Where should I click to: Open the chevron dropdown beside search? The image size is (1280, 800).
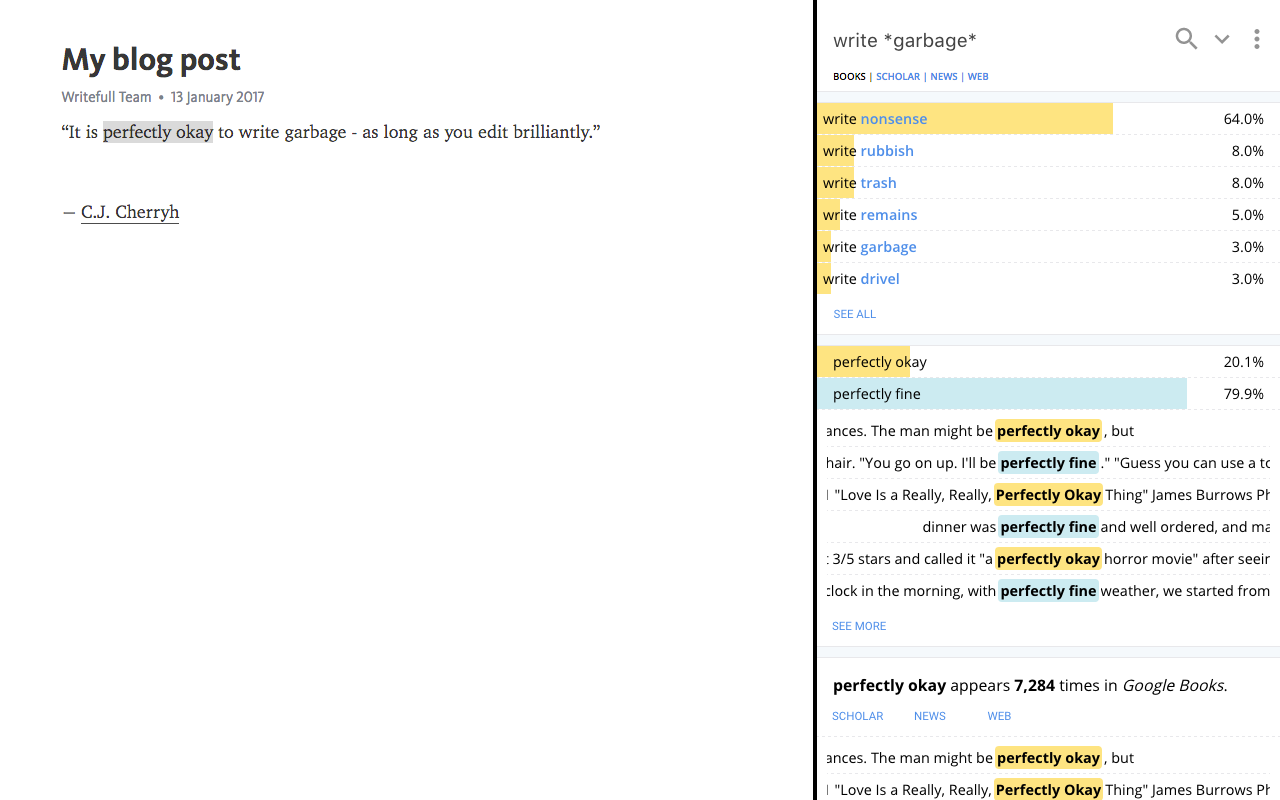tap(1222, 40)
